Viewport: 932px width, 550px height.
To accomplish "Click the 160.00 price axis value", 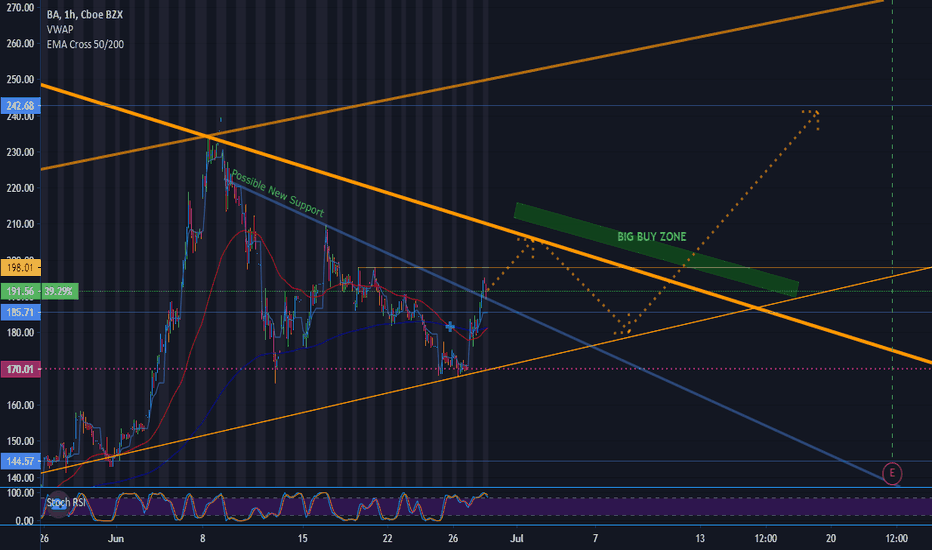I will tap(20, 405).
